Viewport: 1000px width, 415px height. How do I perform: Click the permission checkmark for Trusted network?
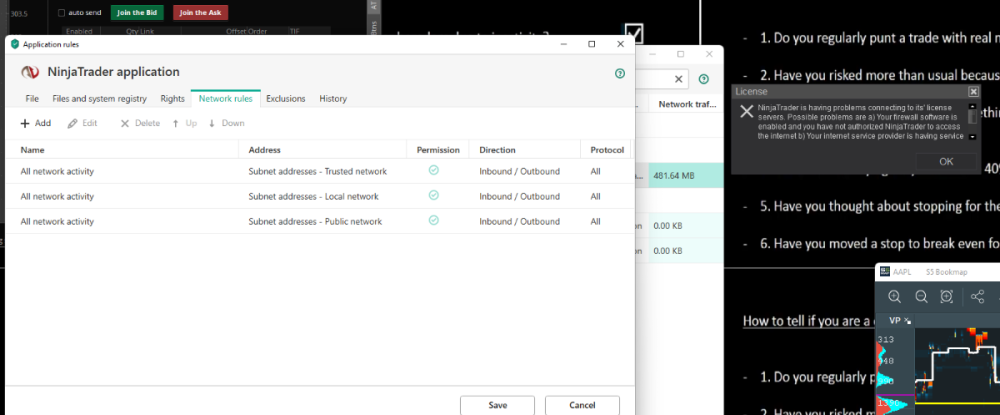tap(433, 171)
